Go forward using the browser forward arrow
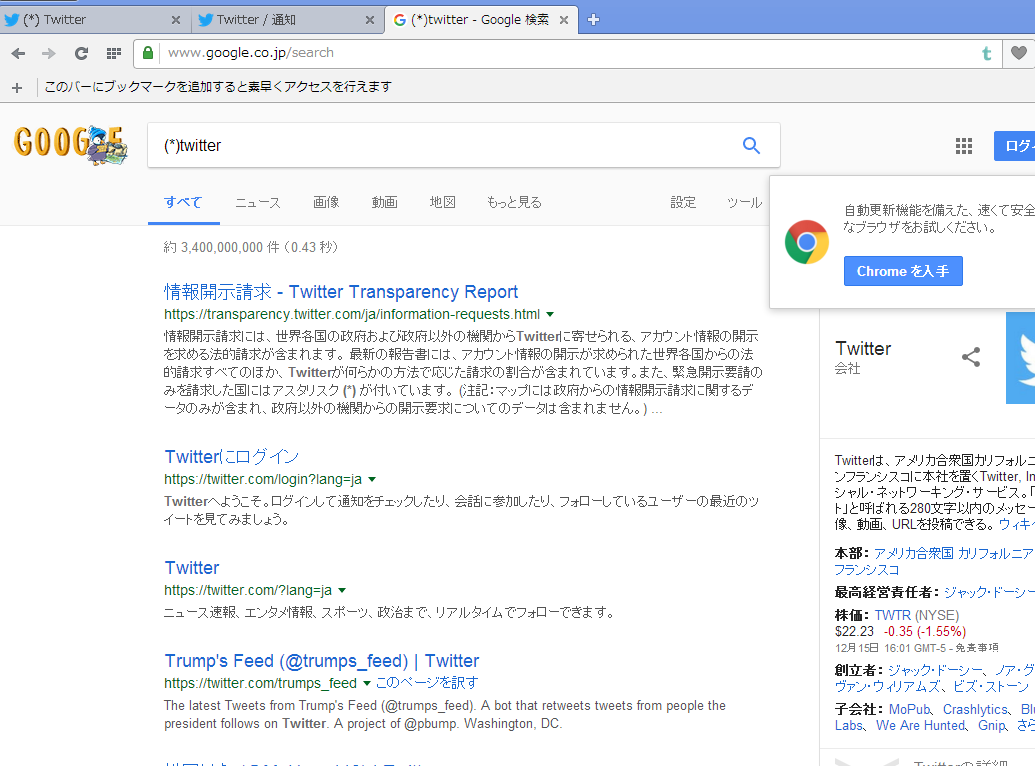 point(49,53)
